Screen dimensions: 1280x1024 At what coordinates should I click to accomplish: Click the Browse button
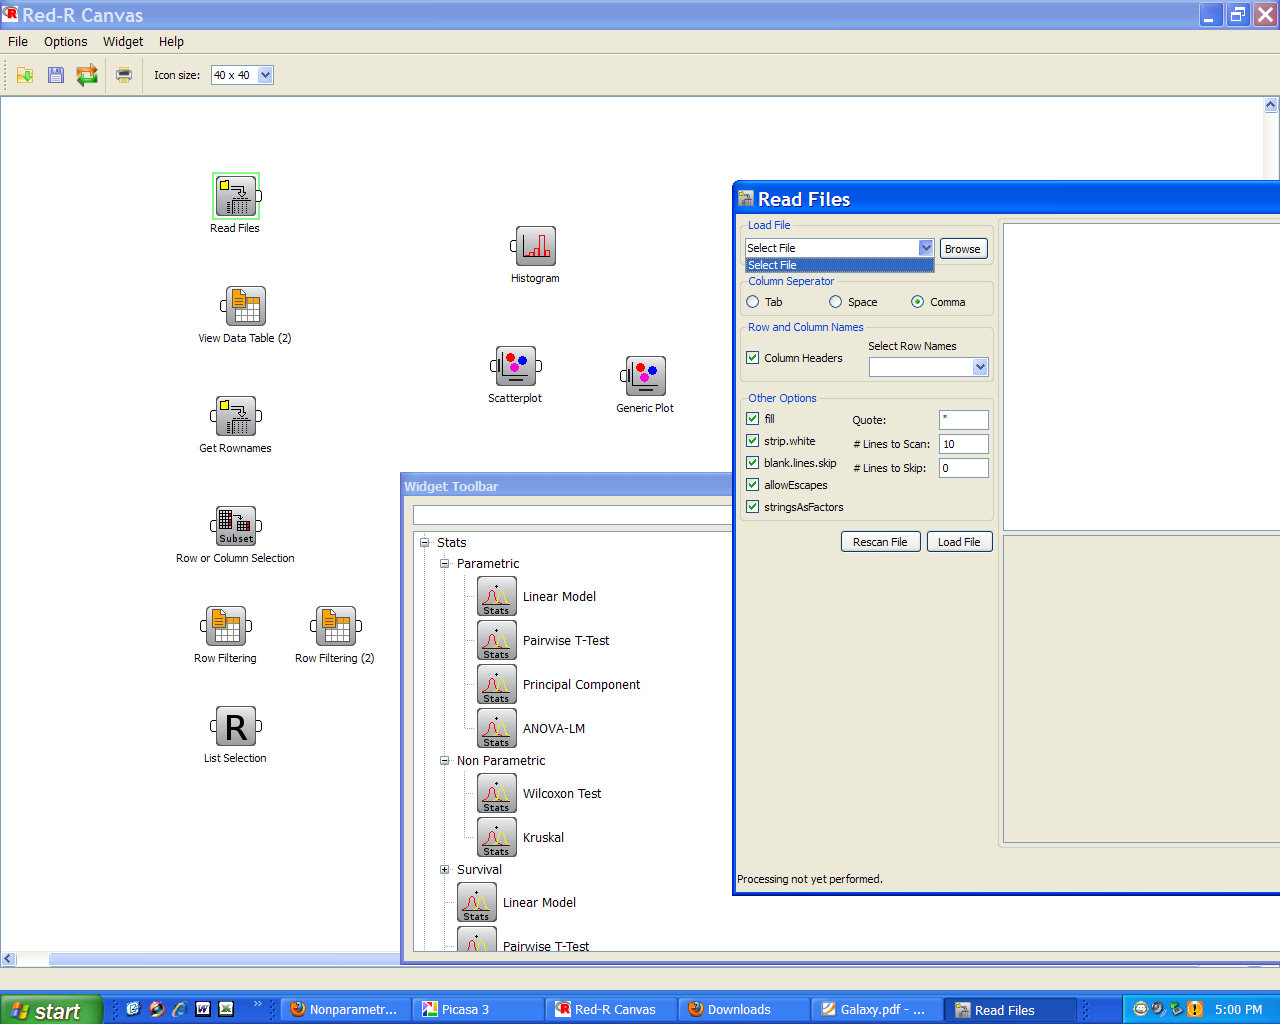(962, 249)
